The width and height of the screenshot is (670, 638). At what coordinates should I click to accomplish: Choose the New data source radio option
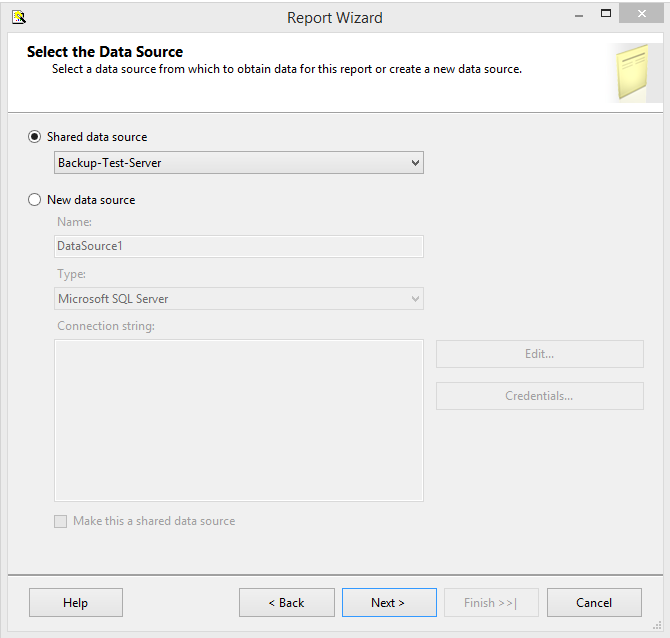(35, 200)
